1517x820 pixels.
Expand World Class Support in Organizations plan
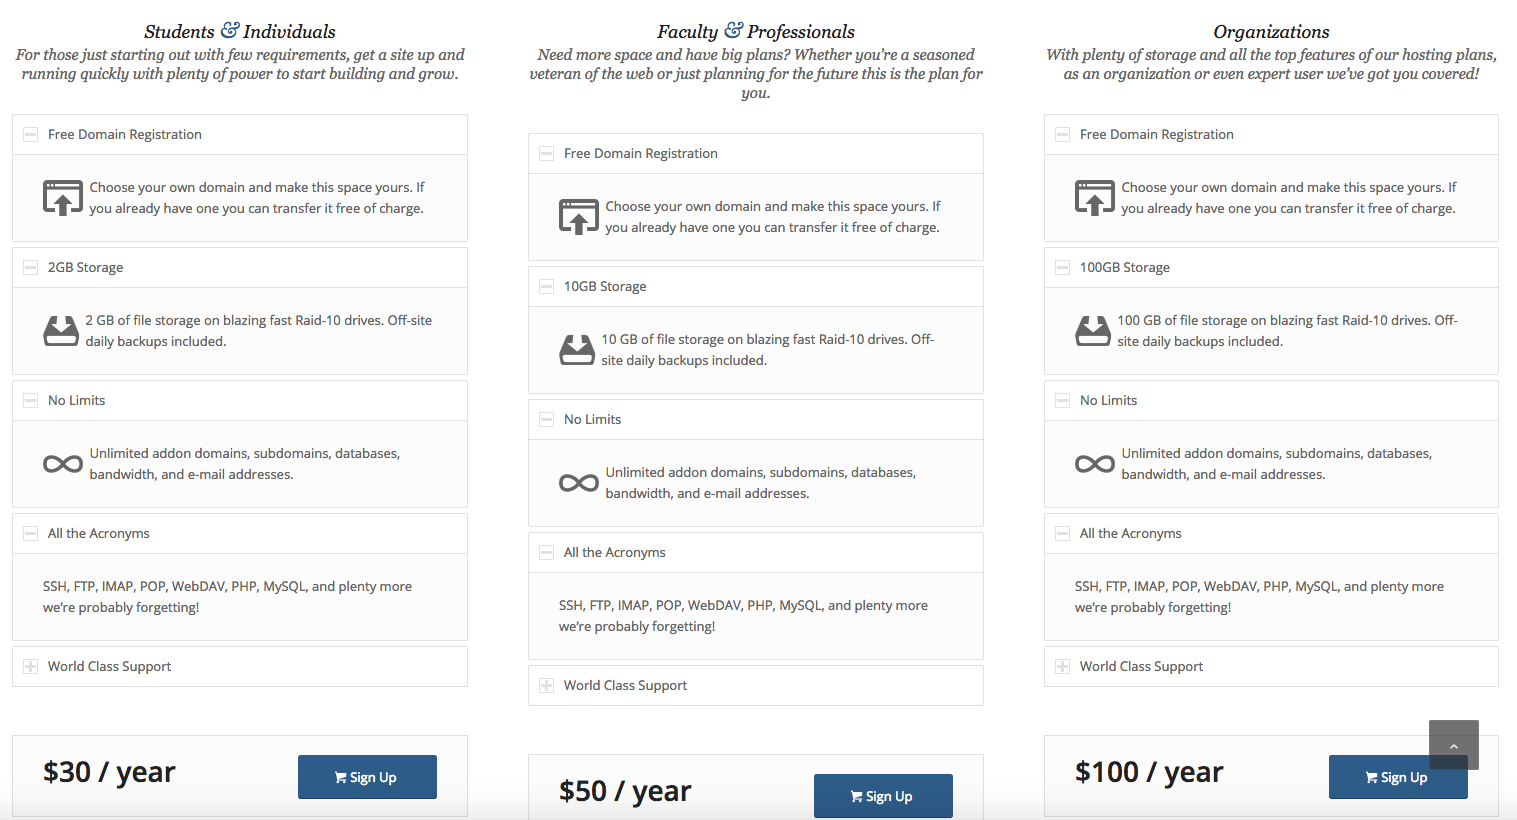1271,667
